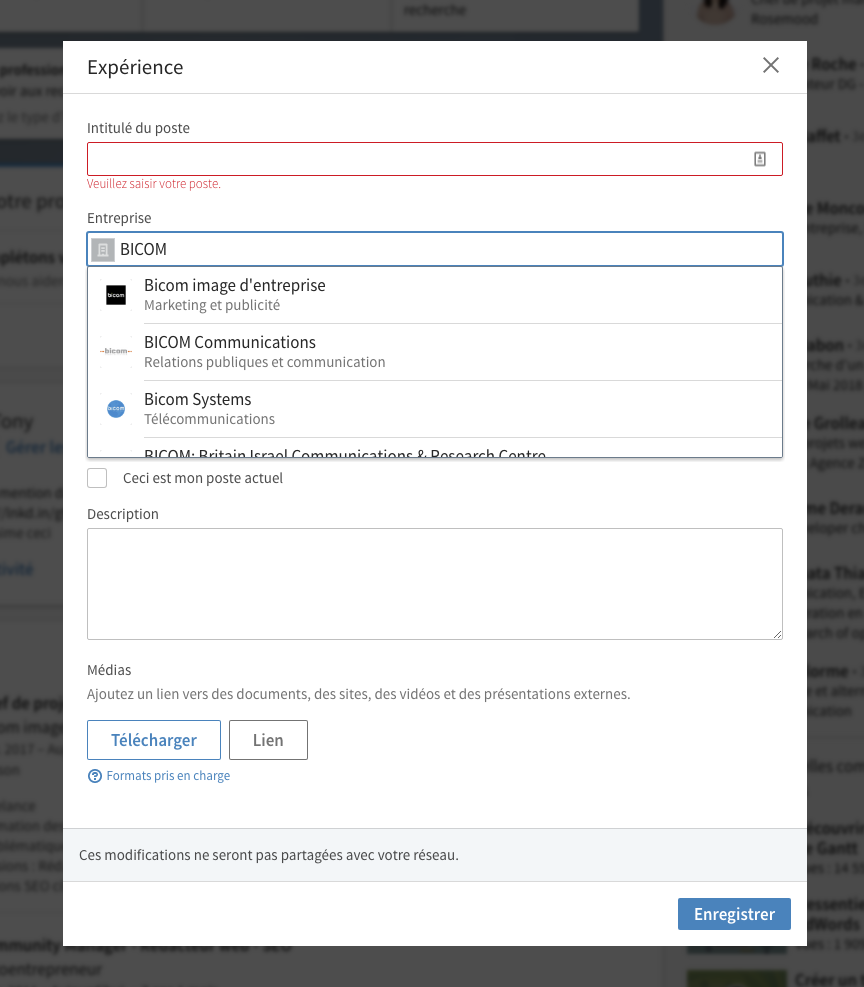Click the Lien button
This screenshot has height=987, width=864.
(x=268, y=740)
